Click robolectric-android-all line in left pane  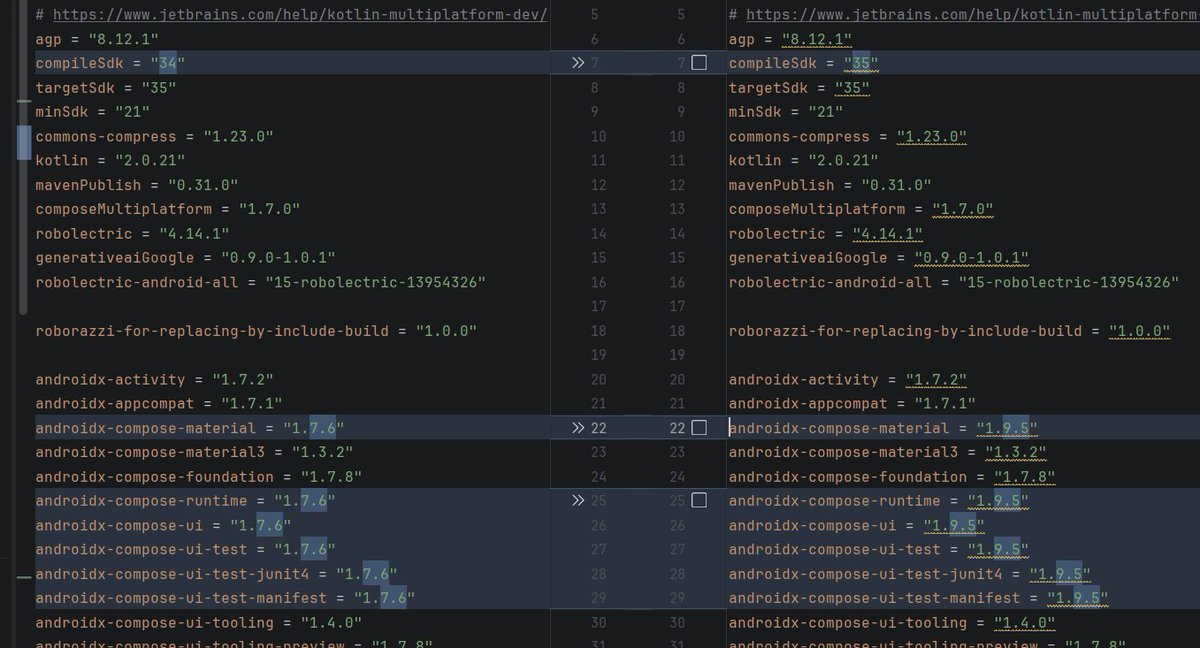point(260,282)
